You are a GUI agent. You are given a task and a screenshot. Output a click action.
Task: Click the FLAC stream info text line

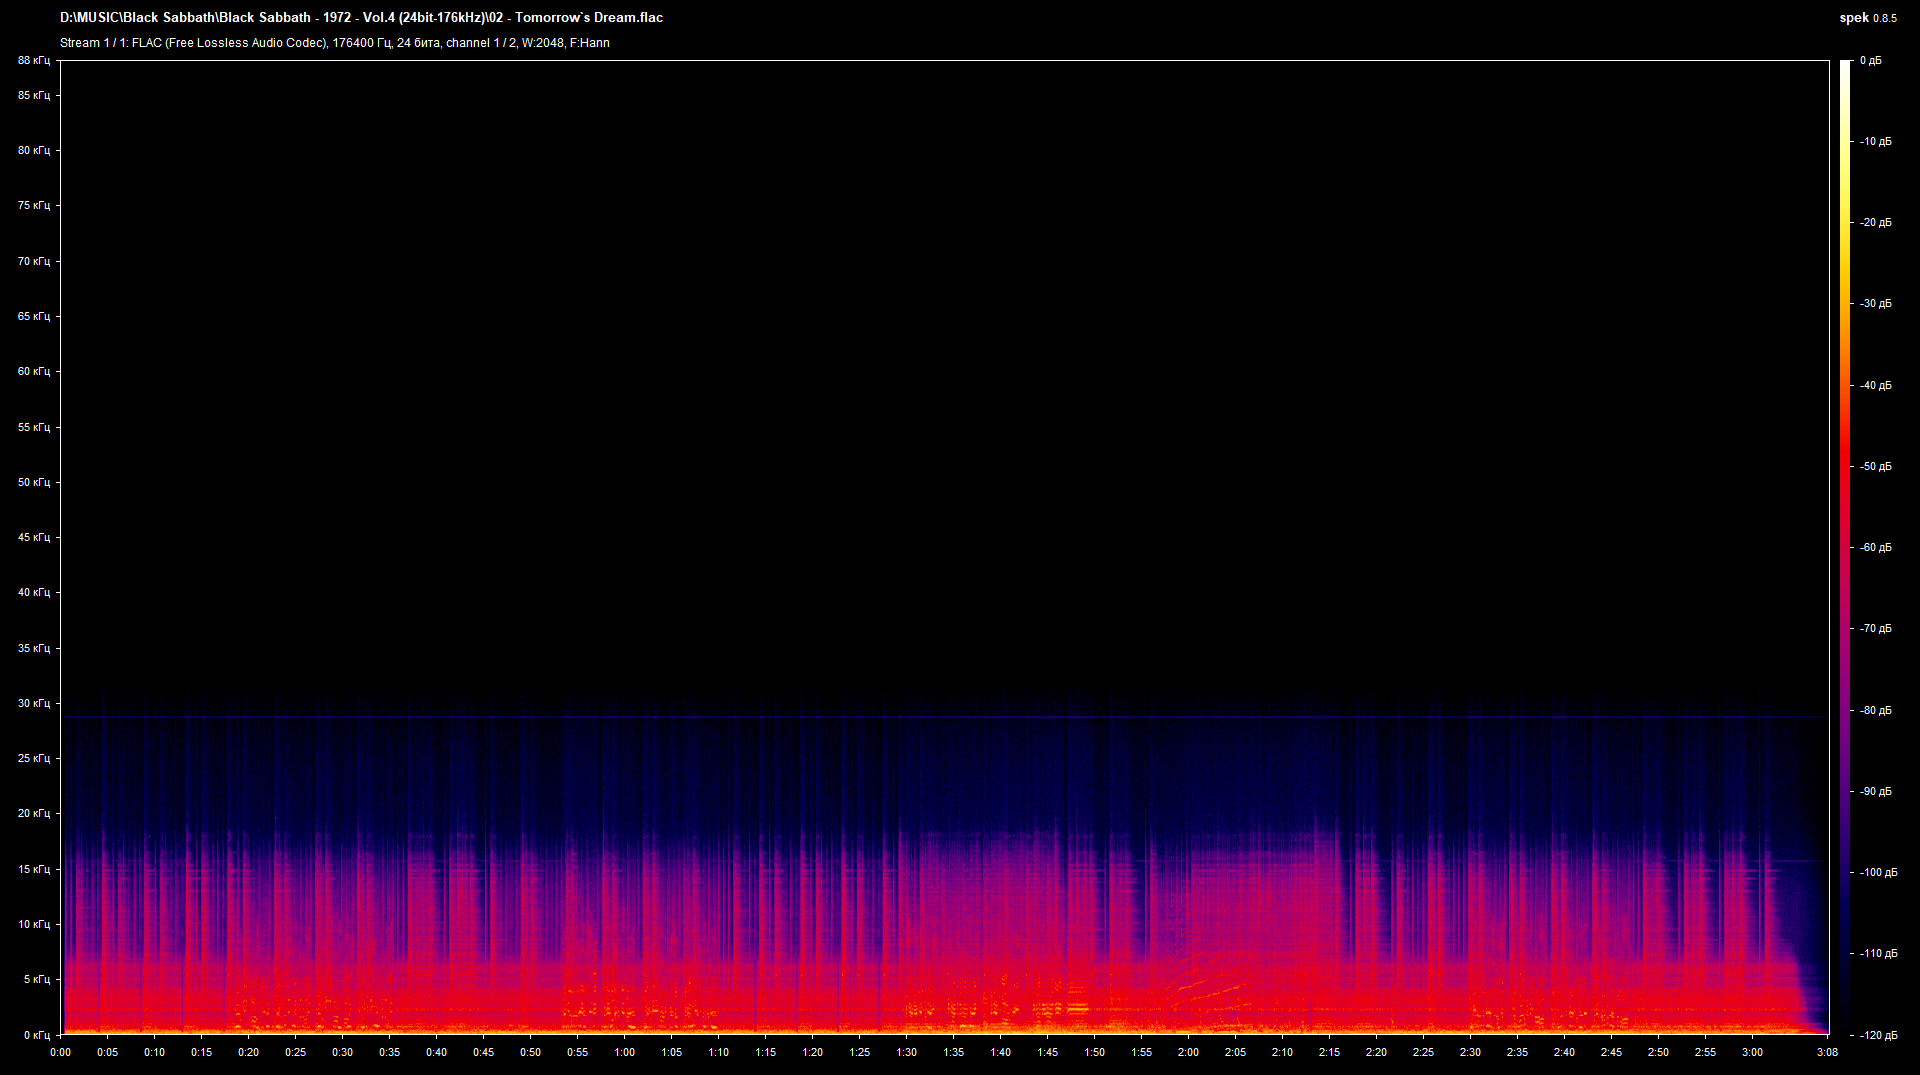pos(335,43)
